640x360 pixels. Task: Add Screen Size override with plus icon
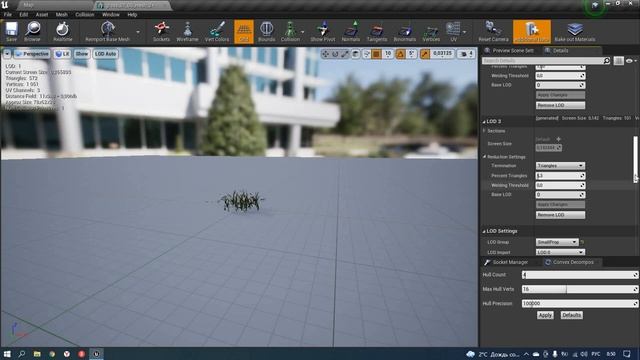[x=558, y=139]
